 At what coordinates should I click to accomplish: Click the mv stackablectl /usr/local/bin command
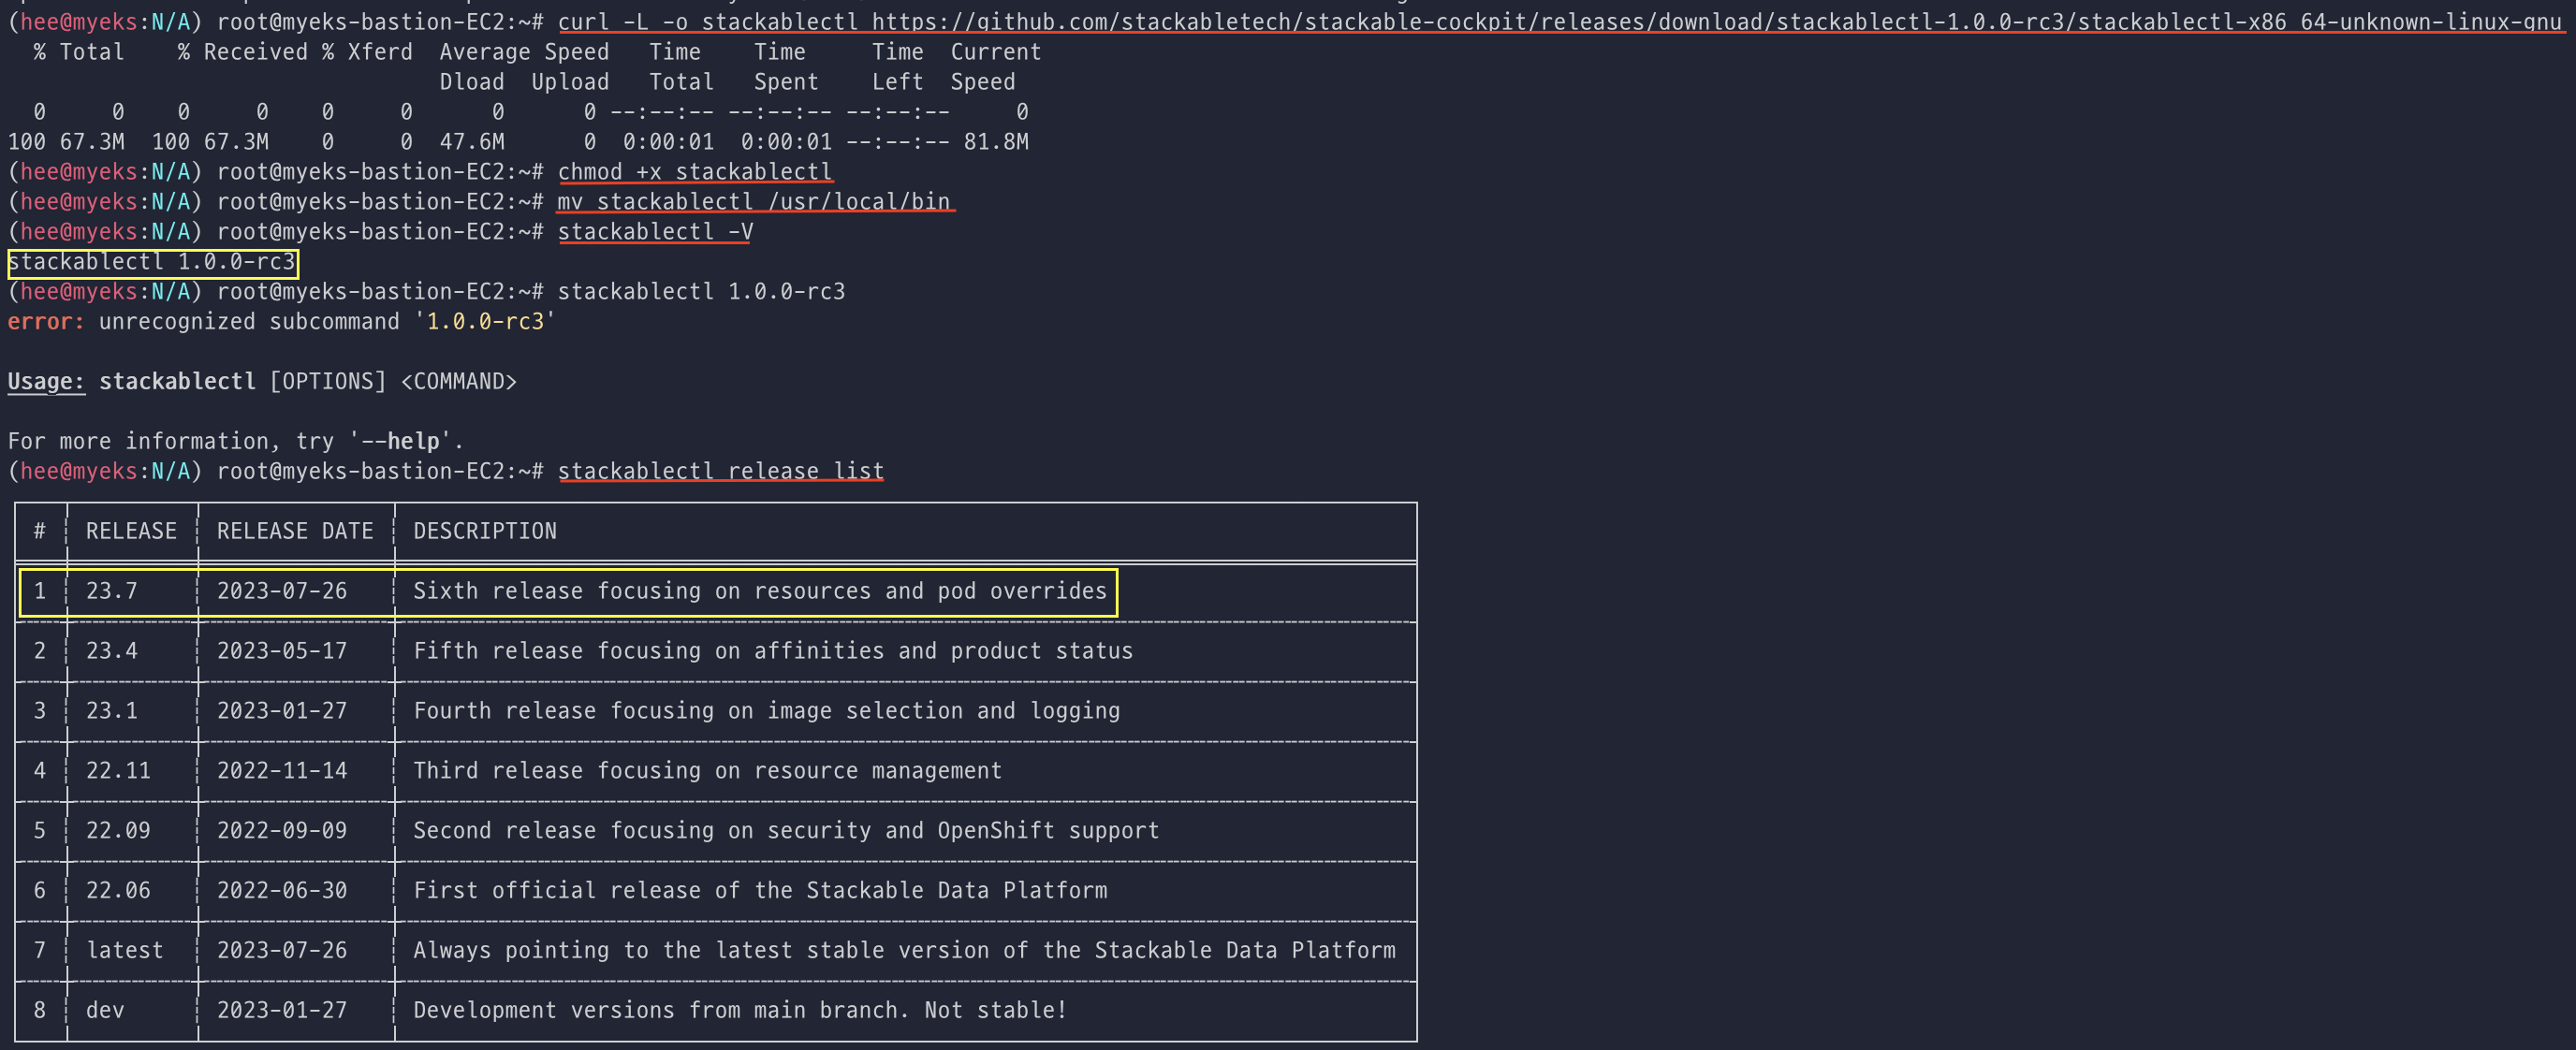point(754,202)
